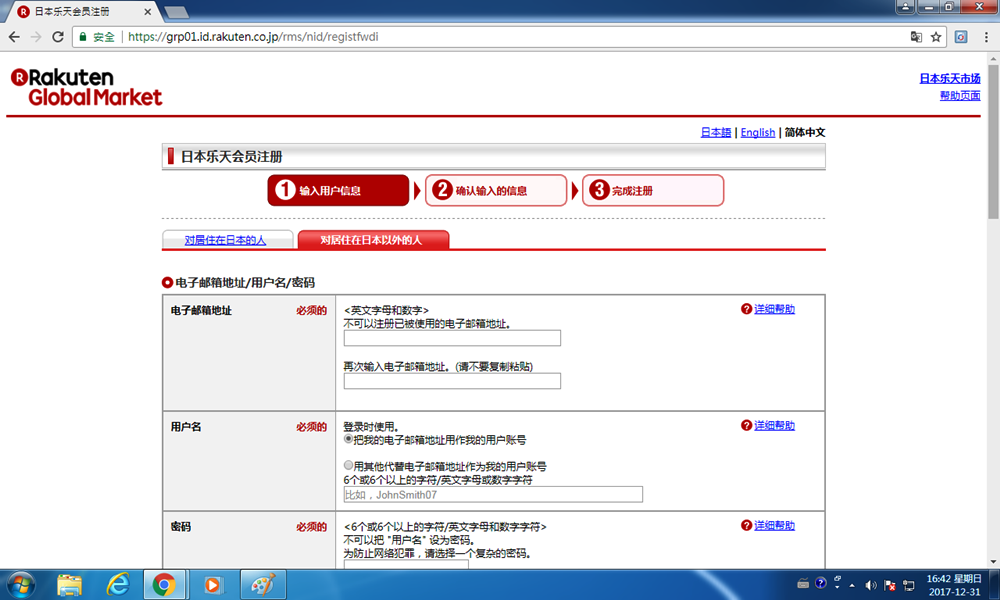1000x600 pixels.
Task: Click the Rakuten Global Market logo
Action: pos(86,87)
